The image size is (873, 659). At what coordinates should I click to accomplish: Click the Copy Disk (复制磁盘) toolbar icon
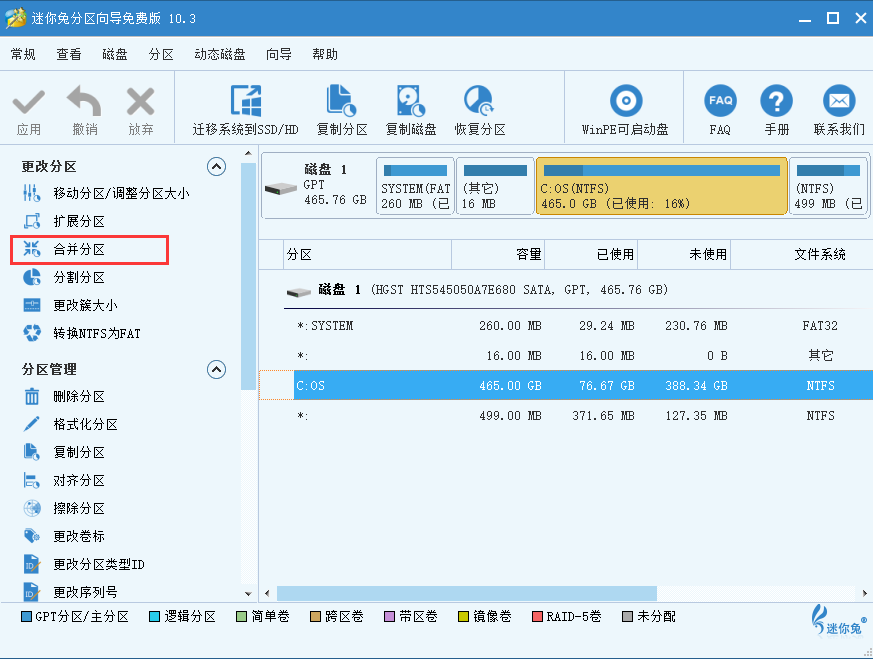[411, 100]
